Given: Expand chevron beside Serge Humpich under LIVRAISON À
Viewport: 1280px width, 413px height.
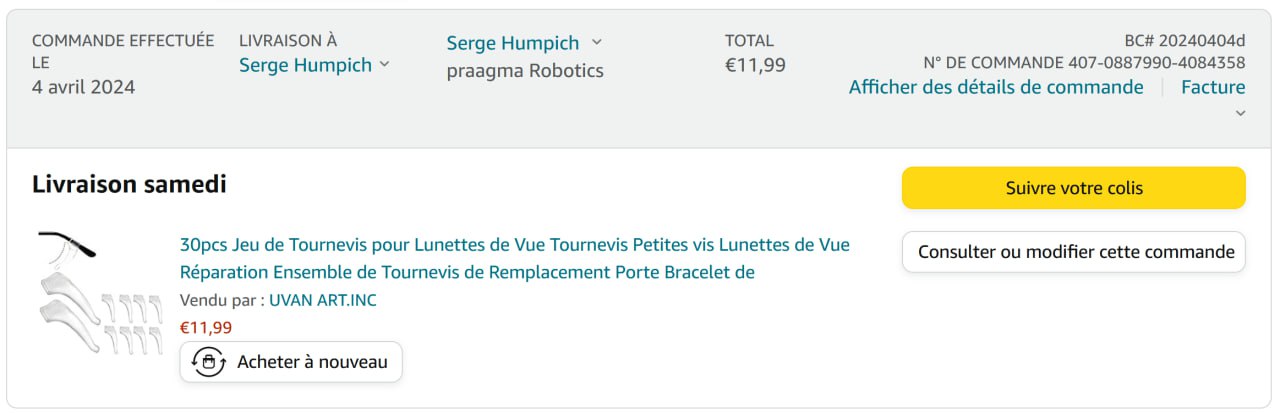Looking at the screenshot, I should click(383, 65).
